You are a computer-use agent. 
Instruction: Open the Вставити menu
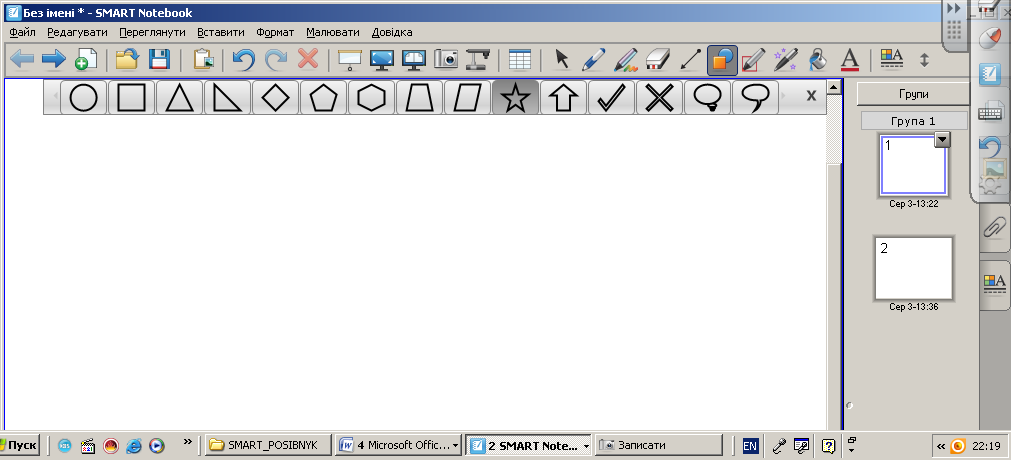click(221, 32)
